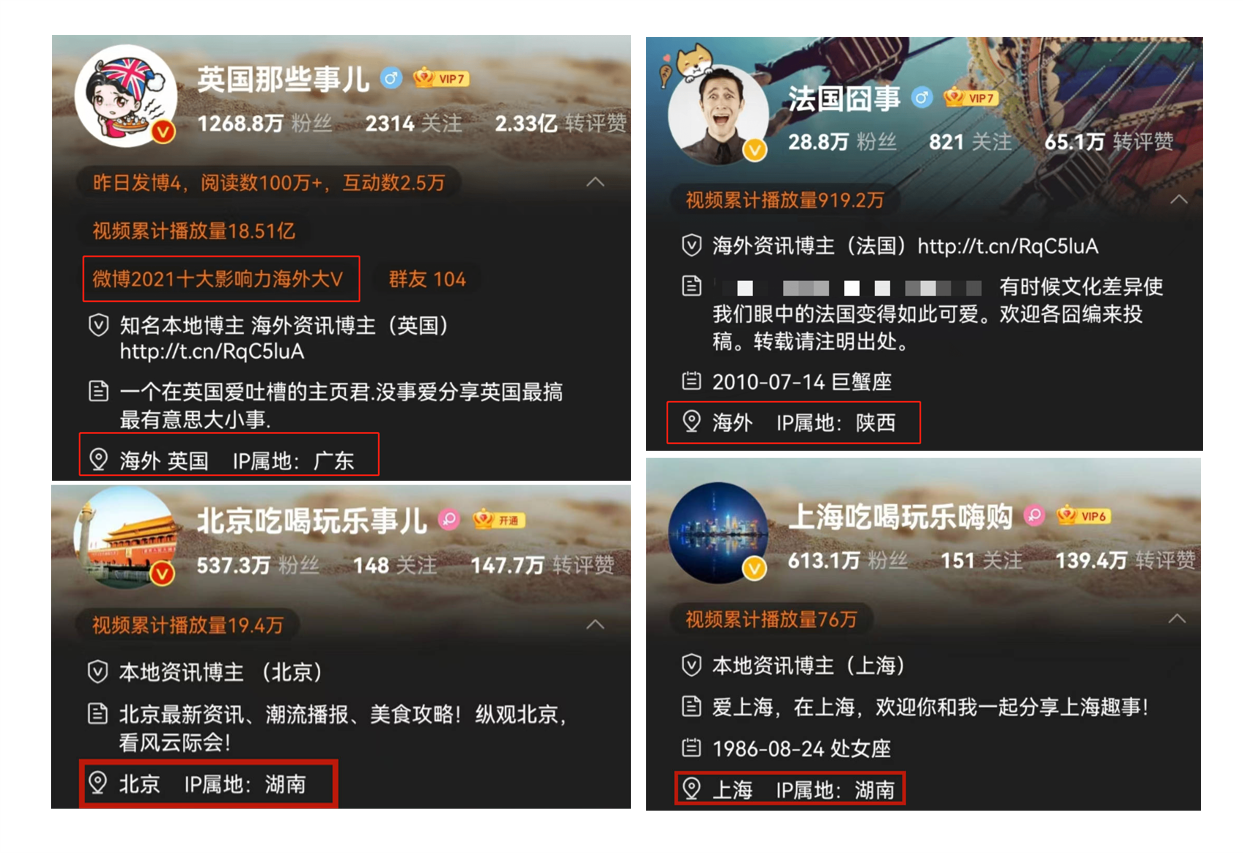1243x853 pixels.
Task: Click the 上海吃喝玩乐嗨购 skyline avatar
Action: click(x=717, y=532)
